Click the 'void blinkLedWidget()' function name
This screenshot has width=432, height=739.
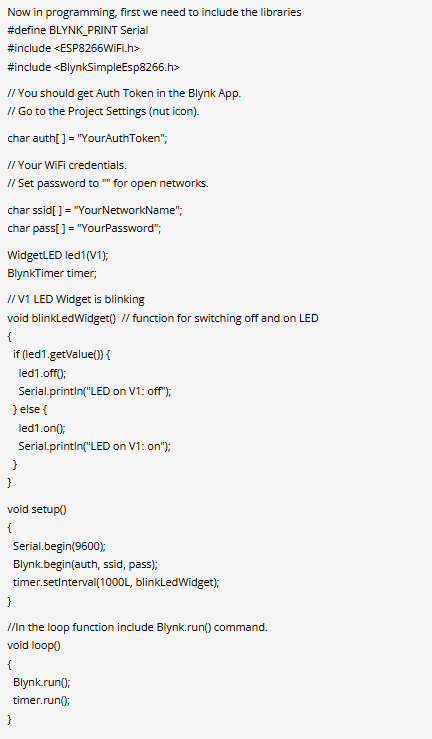click(x=62, y=319)
